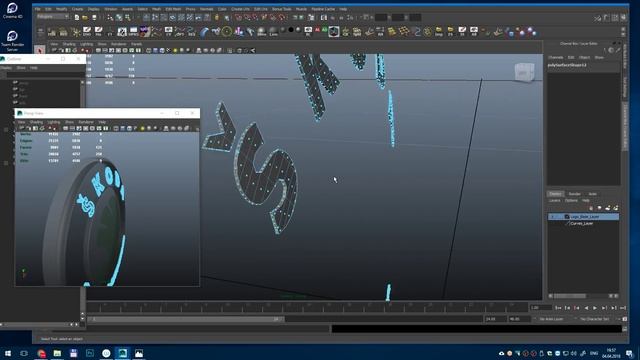Open Windows notification center icon
Screen dimensions: 640x360
pyautogui.click(x=629, y=353)
